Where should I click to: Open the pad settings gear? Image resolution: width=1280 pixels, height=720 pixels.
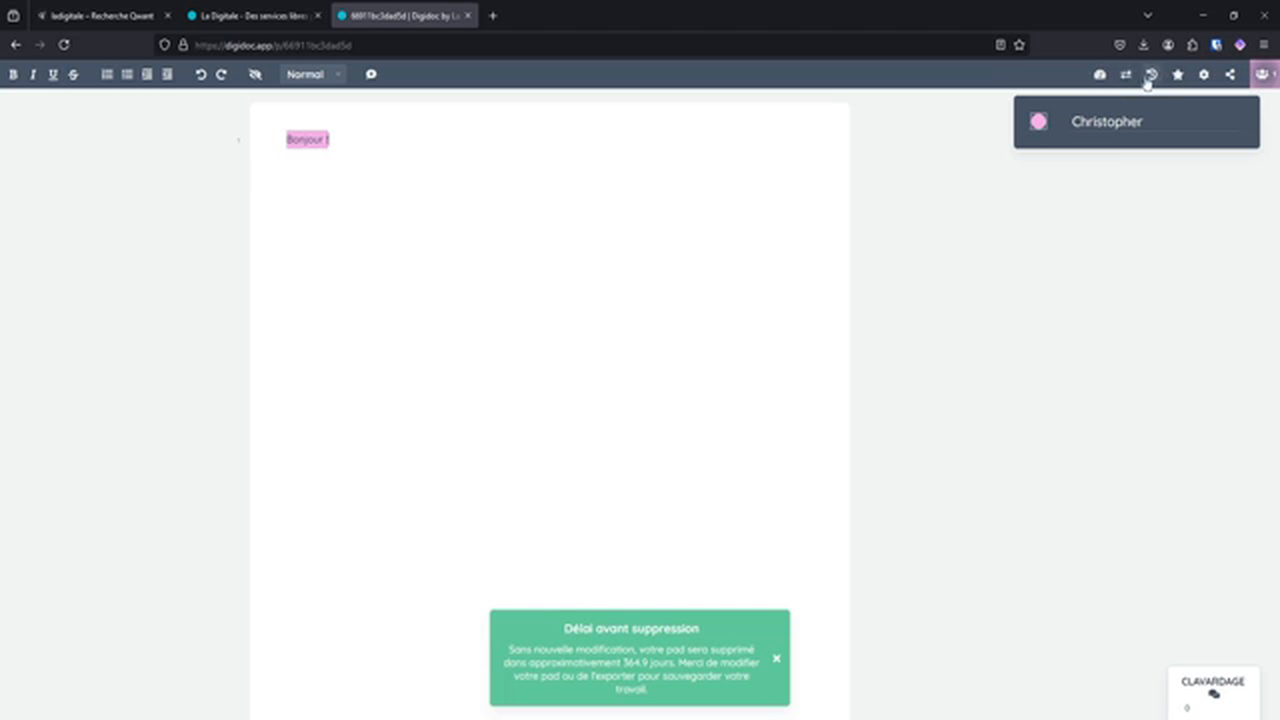pos(1204,74)
